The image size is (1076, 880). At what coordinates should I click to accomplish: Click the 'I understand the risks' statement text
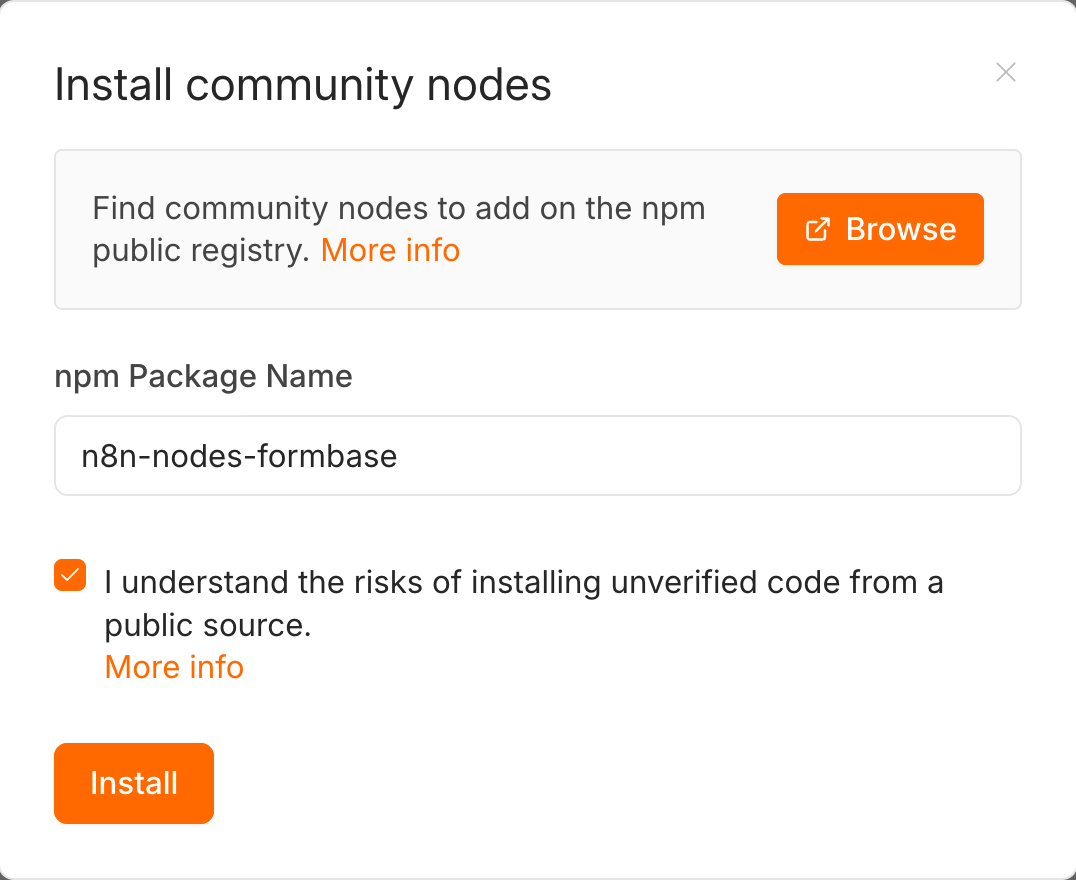click(x=524, y=603)
